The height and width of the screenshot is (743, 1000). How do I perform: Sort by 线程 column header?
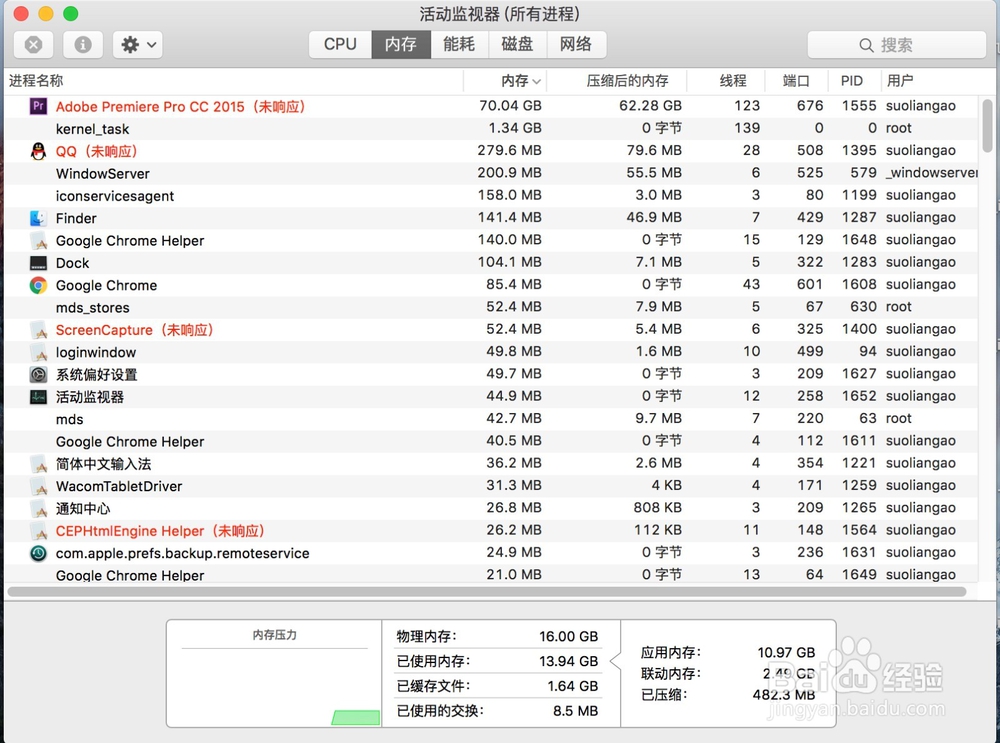[x=726, y=81]
